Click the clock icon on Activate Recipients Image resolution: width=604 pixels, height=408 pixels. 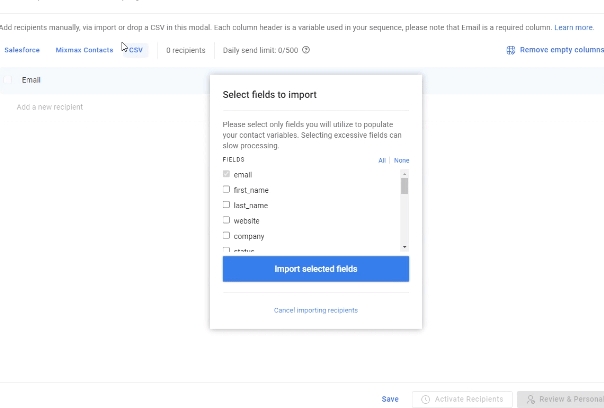pos(426,399)
